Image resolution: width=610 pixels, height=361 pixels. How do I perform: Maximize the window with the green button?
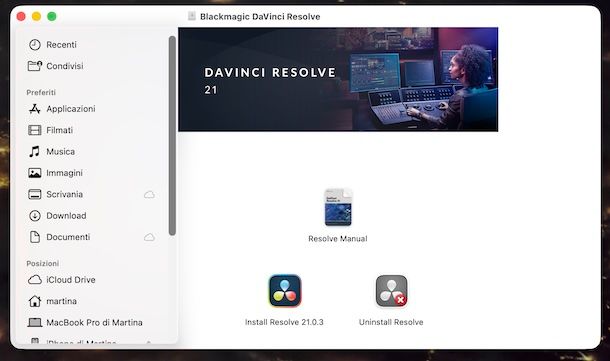(51, 16)
